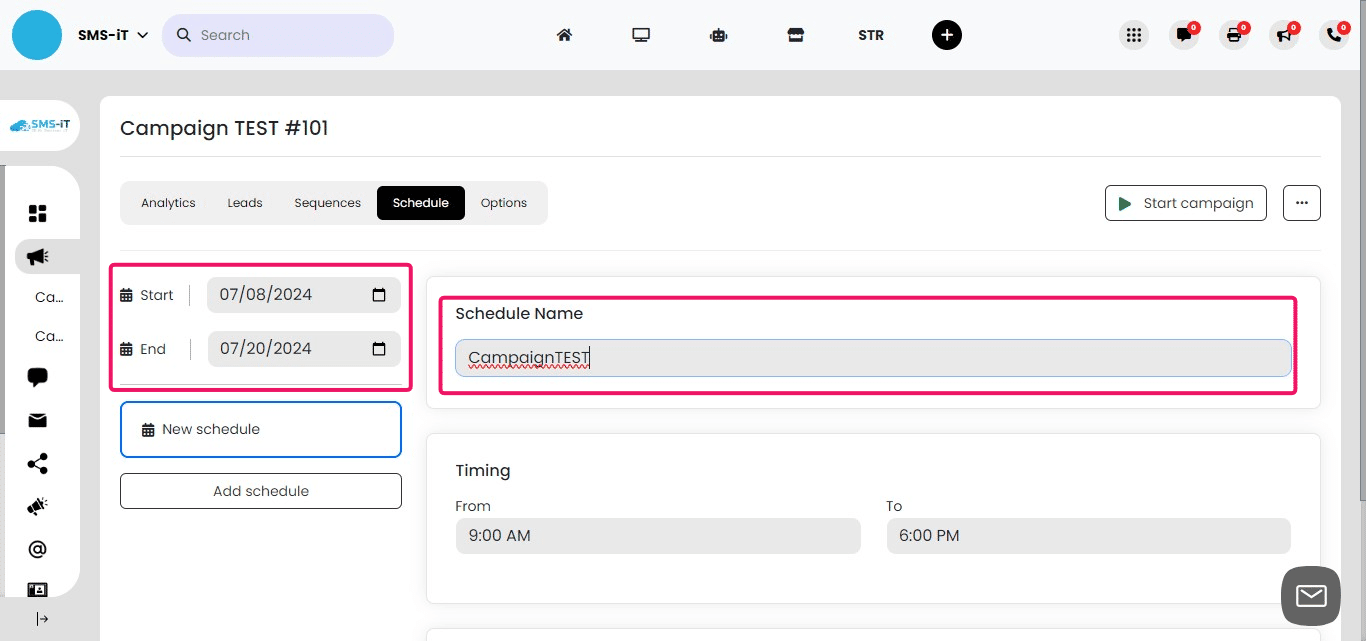Expand the SMS-iT workspace switcher chevron
The image size is (1366, 641).
point(143,34)
